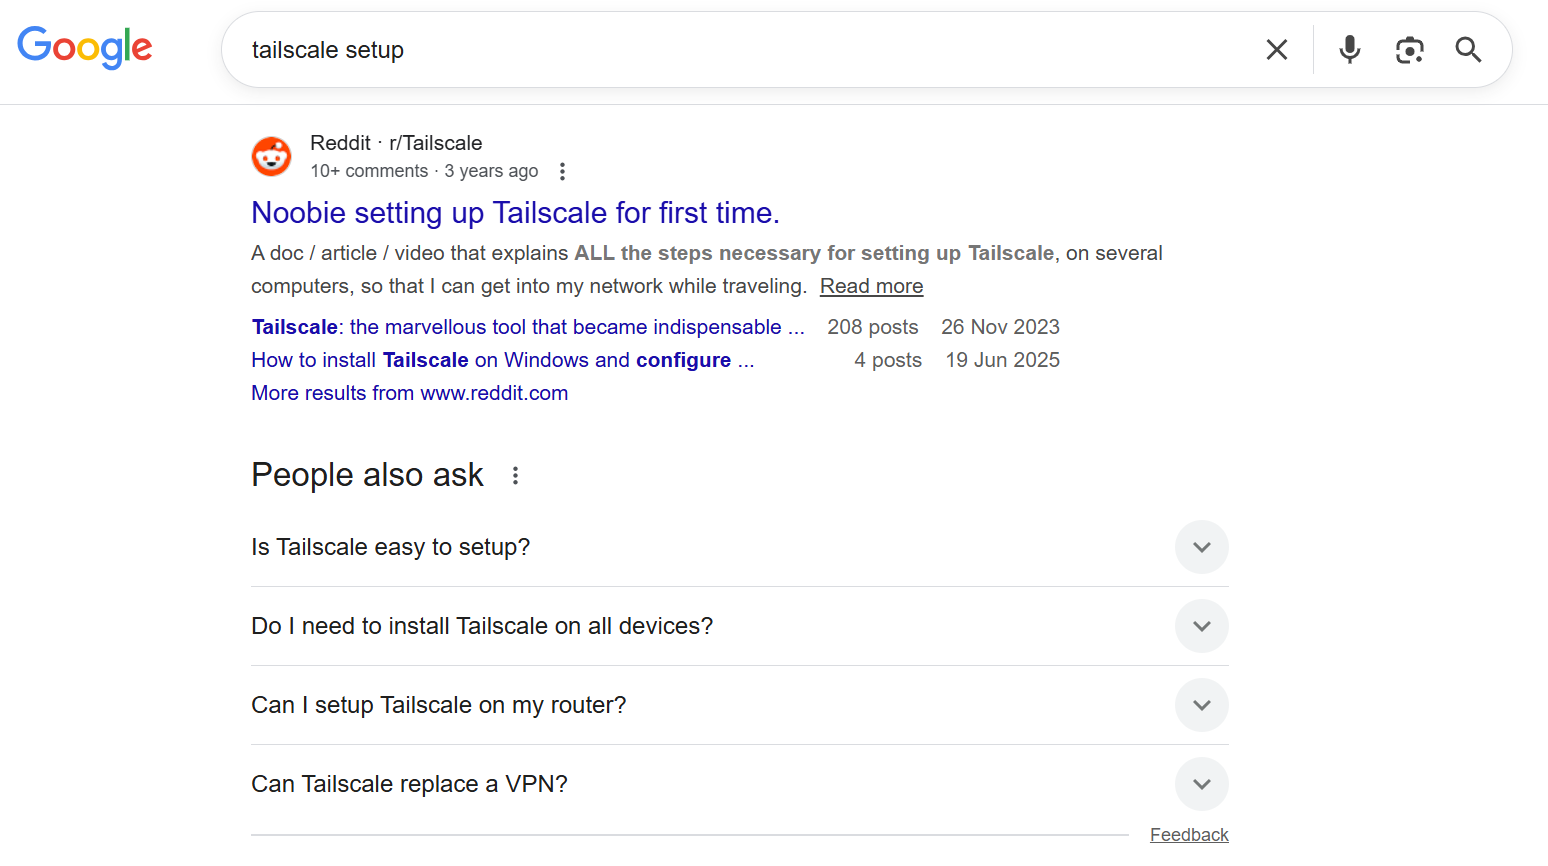The height and width of the screenshot is (866, 1548).
Task: Expand "Can Tailscale replace a VPN?" chevron
Action: pos(1201,784)
